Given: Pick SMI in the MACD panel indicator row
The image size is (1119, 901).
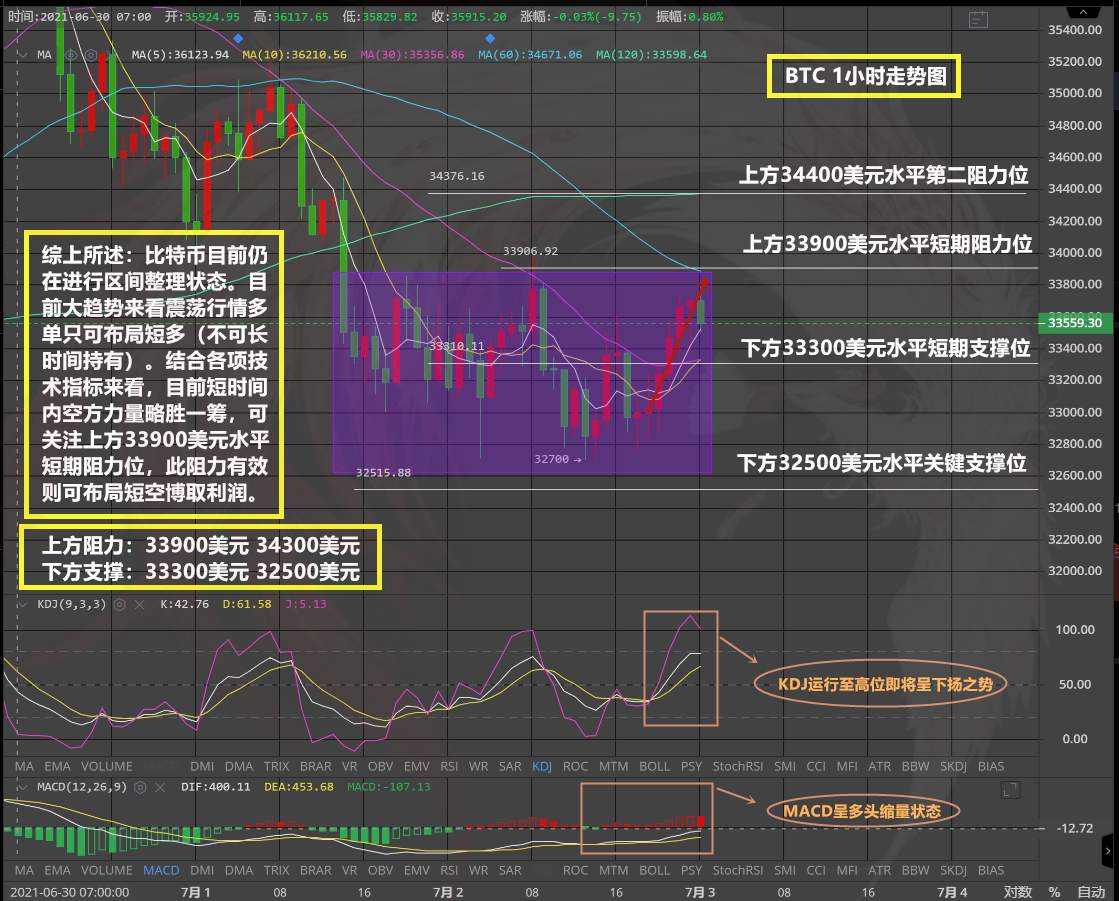Looking at the screenshot, I should tap(785, 870).
